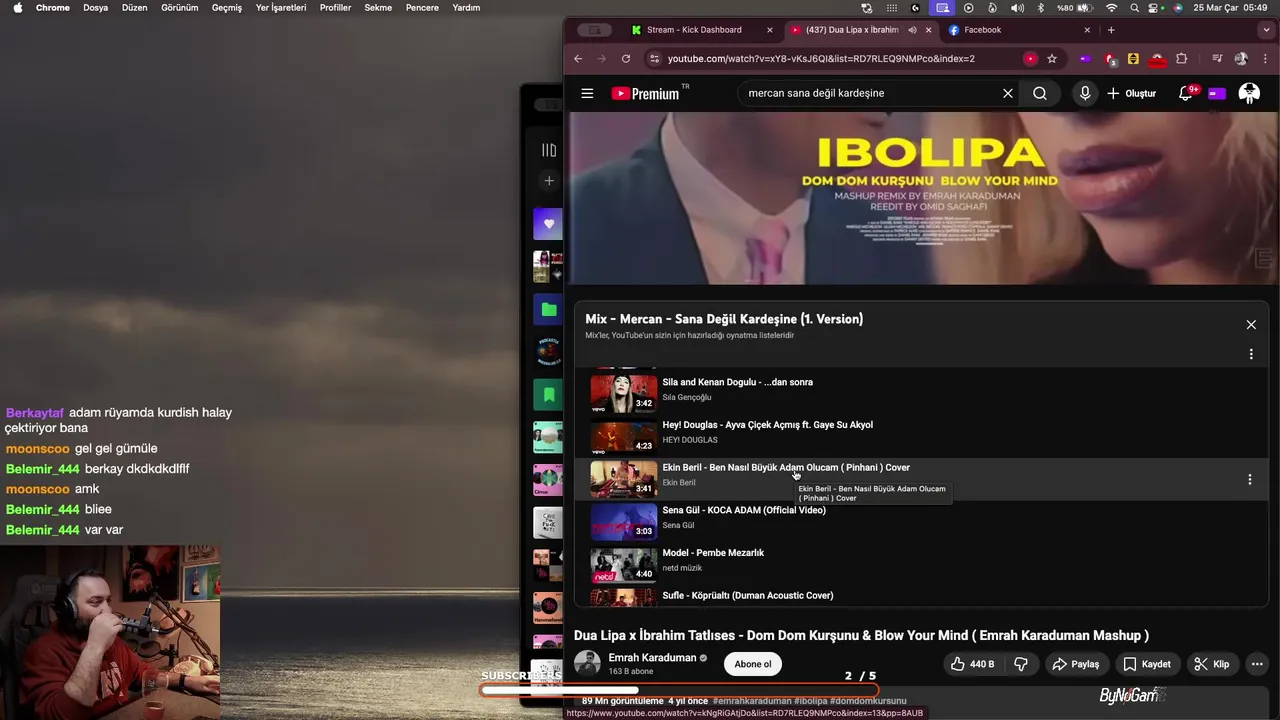Add new item in background window sidebar
The height and width of the screenshot is (720, 1280).
coord(548,181)
